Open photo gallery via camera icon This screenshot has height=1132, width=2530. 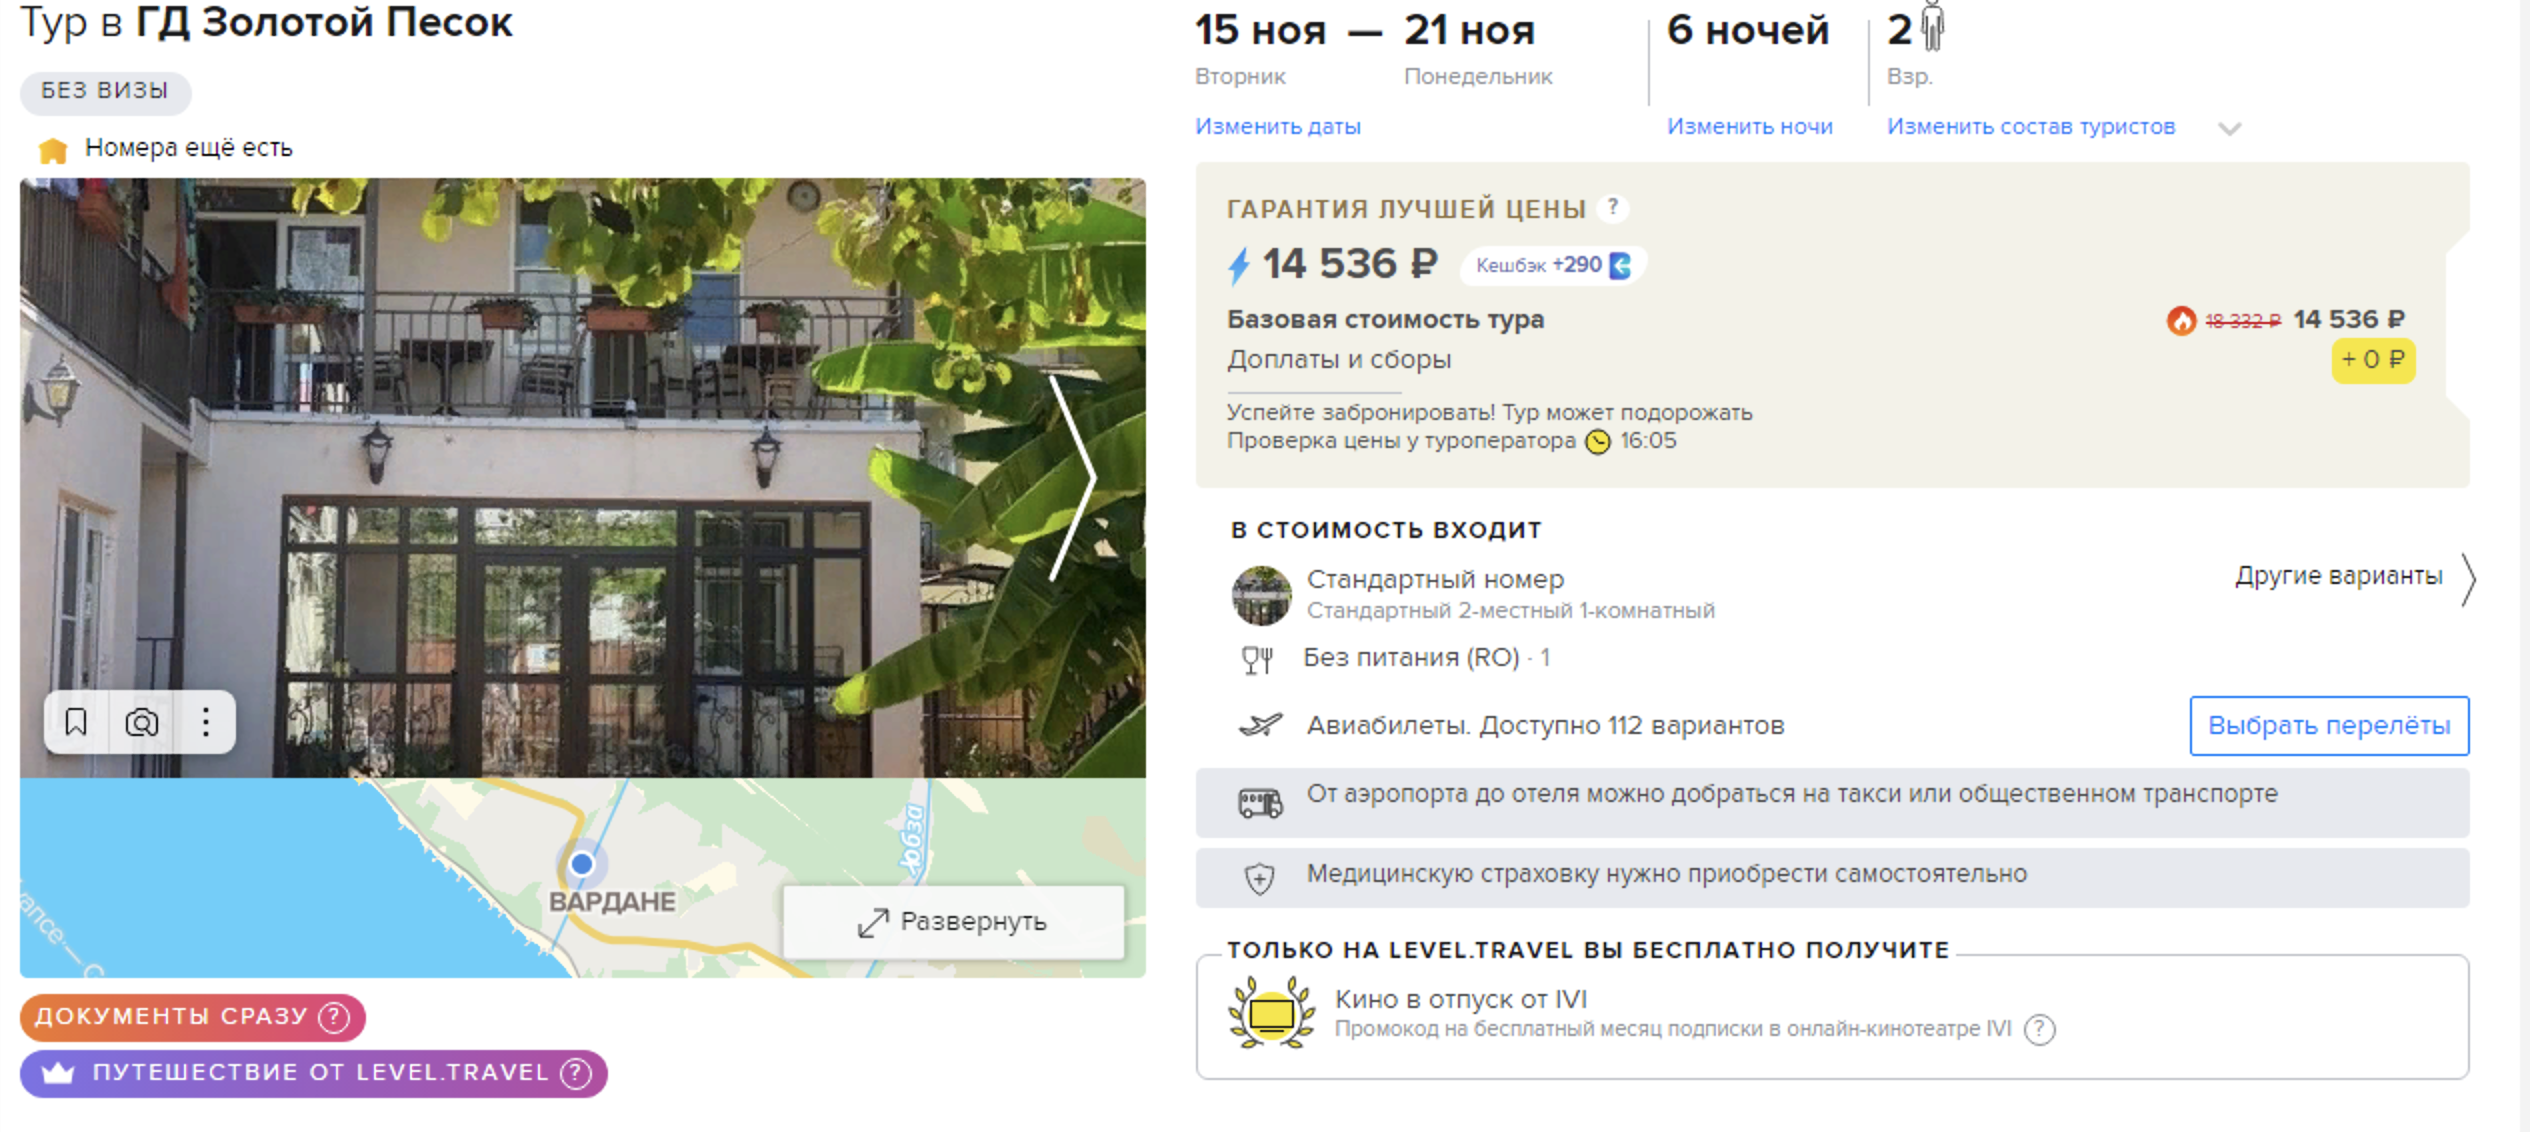(x=141, y=722)
